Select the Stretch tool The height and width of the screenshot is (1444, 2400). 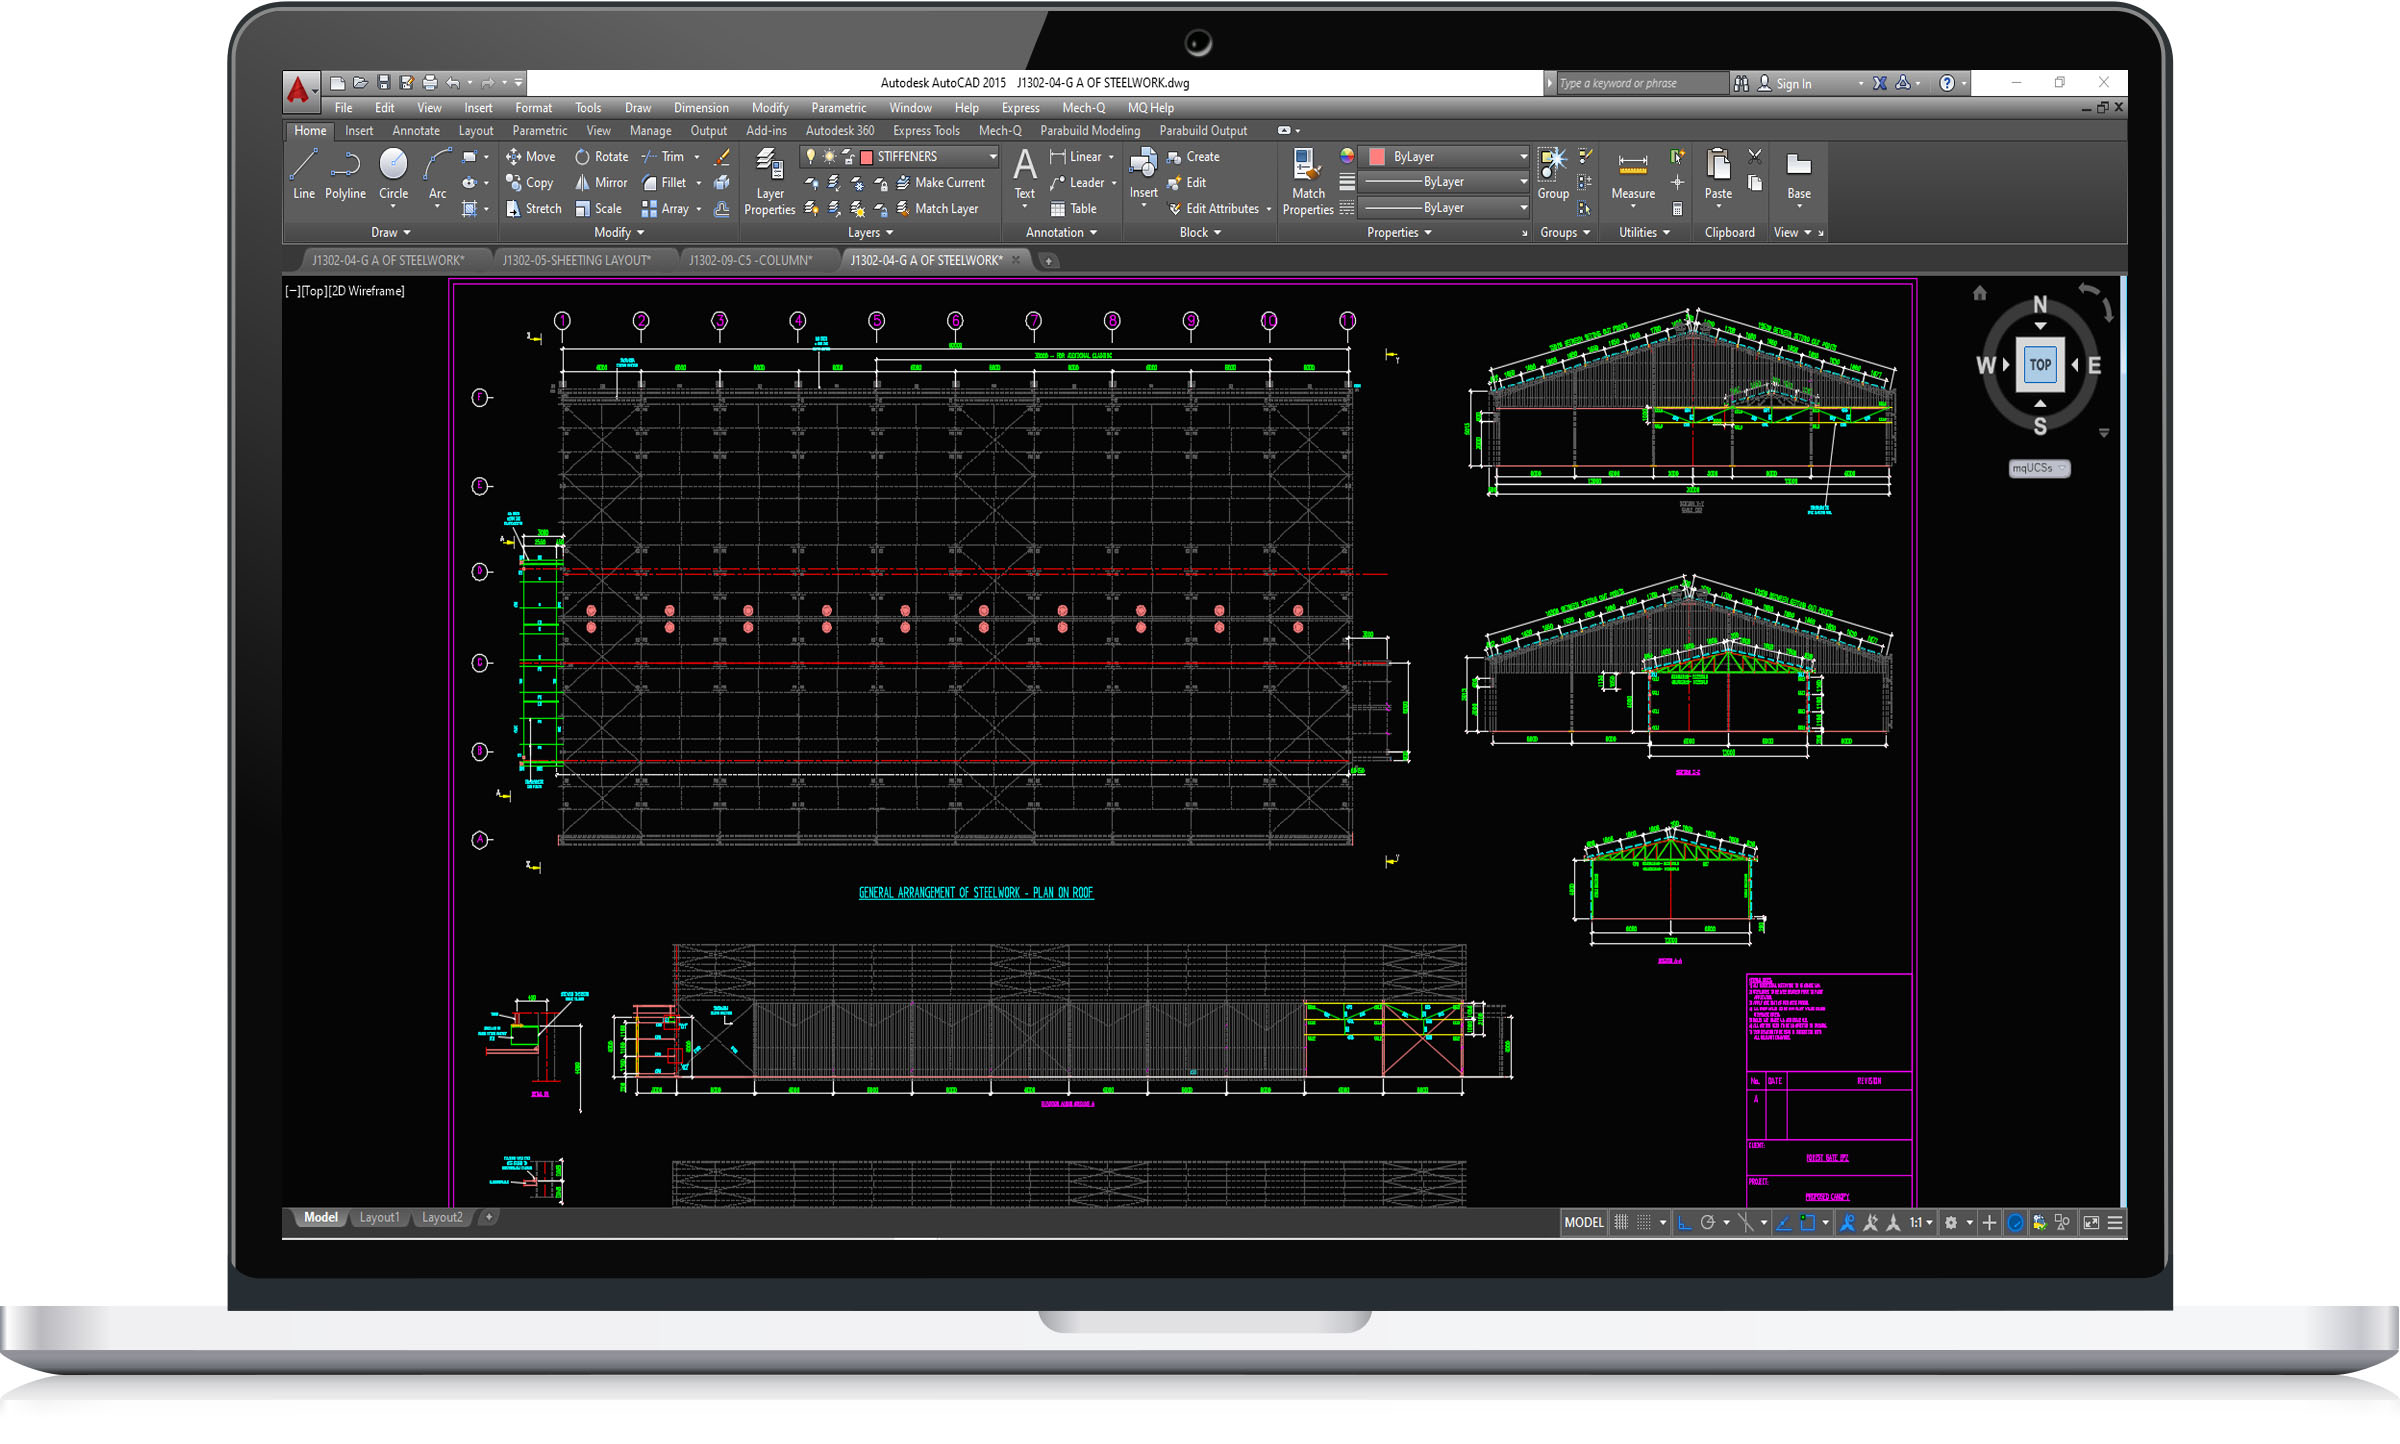click(533, 209)
